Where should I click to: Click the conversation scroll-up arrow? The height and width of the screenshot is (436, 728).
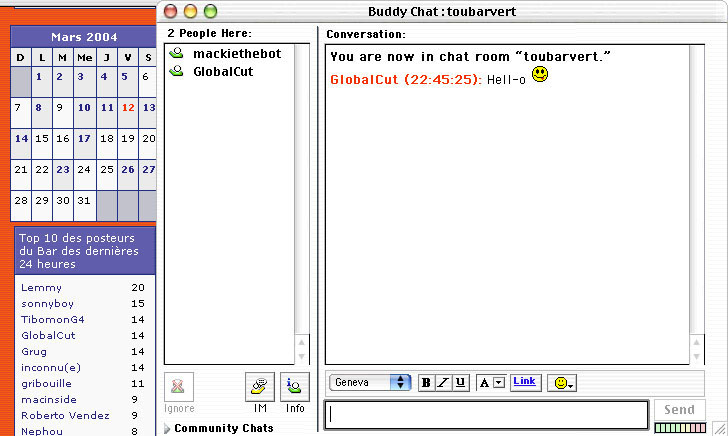[696, 342]
